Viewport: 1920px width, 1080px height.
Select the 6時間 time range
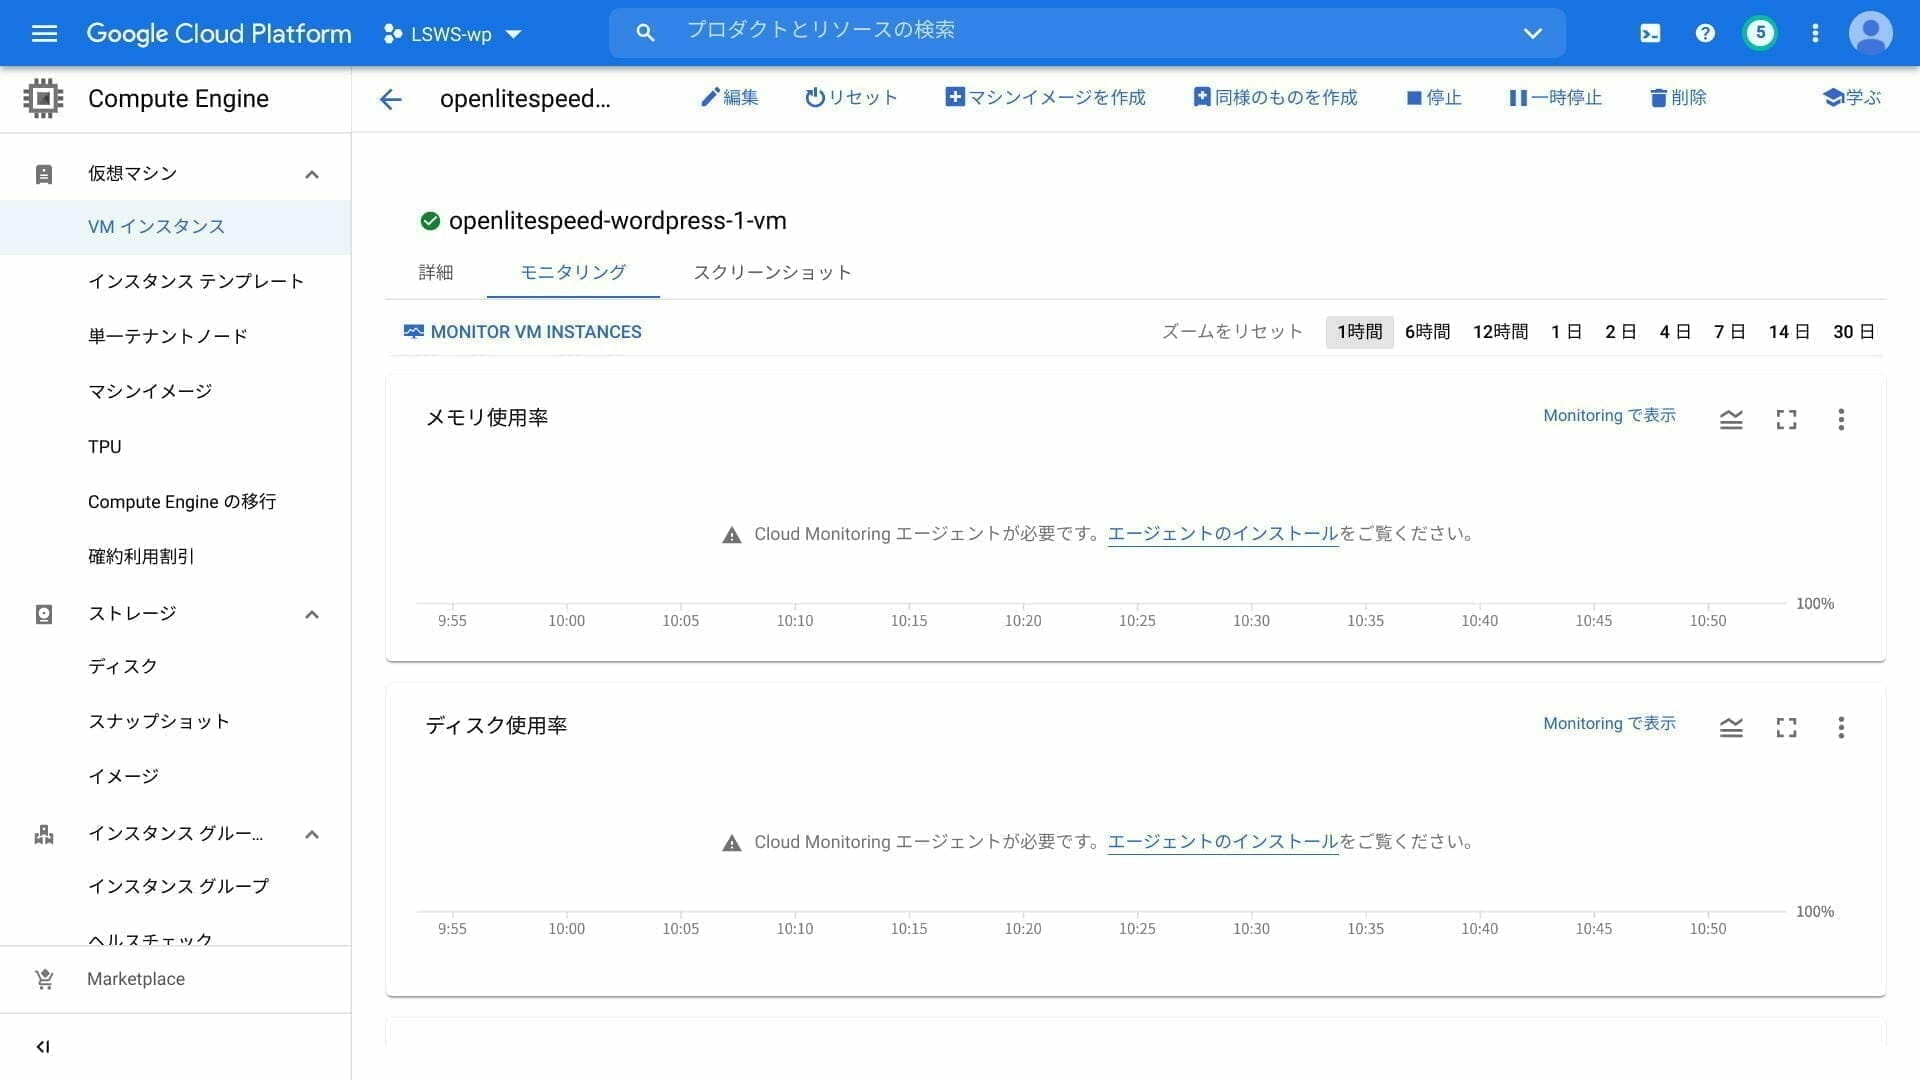(x=1428, y=332)
